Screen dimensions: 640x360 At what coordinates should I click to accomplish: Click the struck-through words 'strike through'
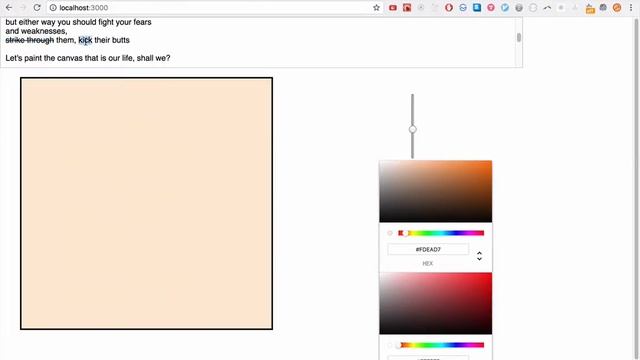30,40
